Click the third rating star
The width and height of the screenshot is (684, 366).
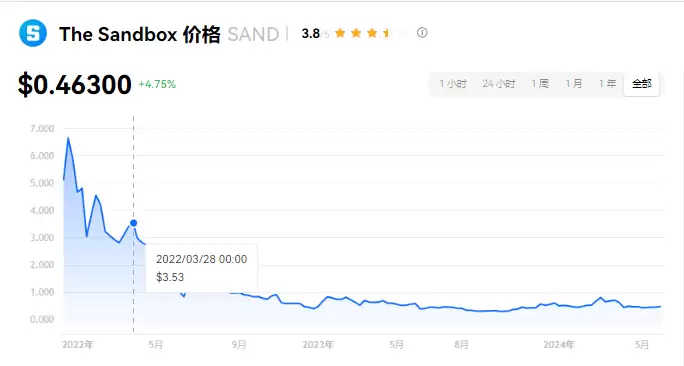coord(372,33)
